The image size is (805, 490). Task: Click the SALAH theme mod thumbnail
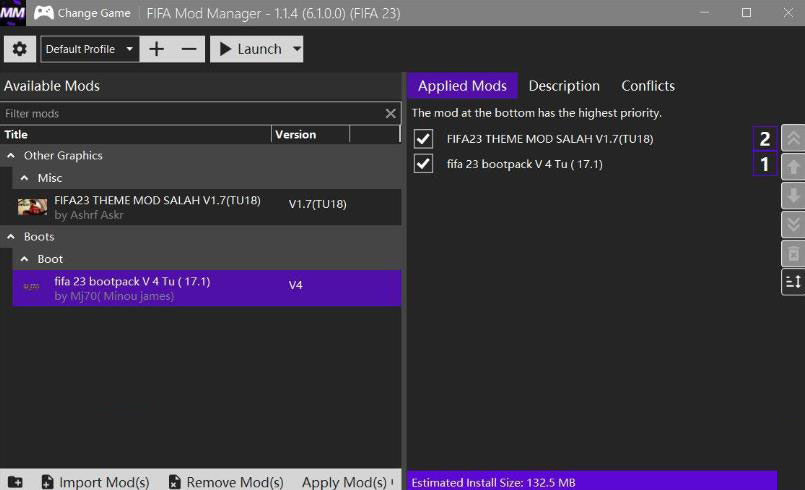(32, 207)
